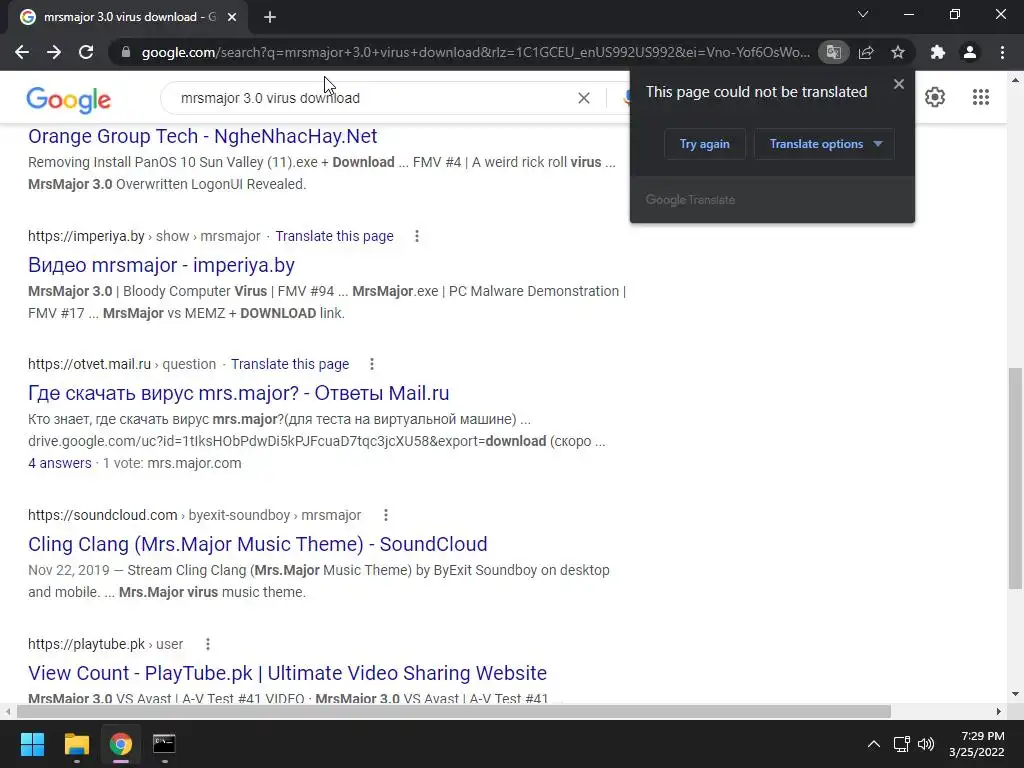Open the terminal window from taskbar
Screen dimensions: 1024x768
(164, 744)
